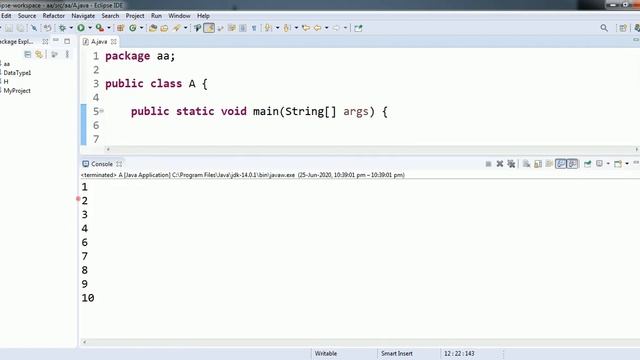Click Remove All Terminated Launches icon
The height and width of the screenshot is (360, 640).
[x=511, y=164]
